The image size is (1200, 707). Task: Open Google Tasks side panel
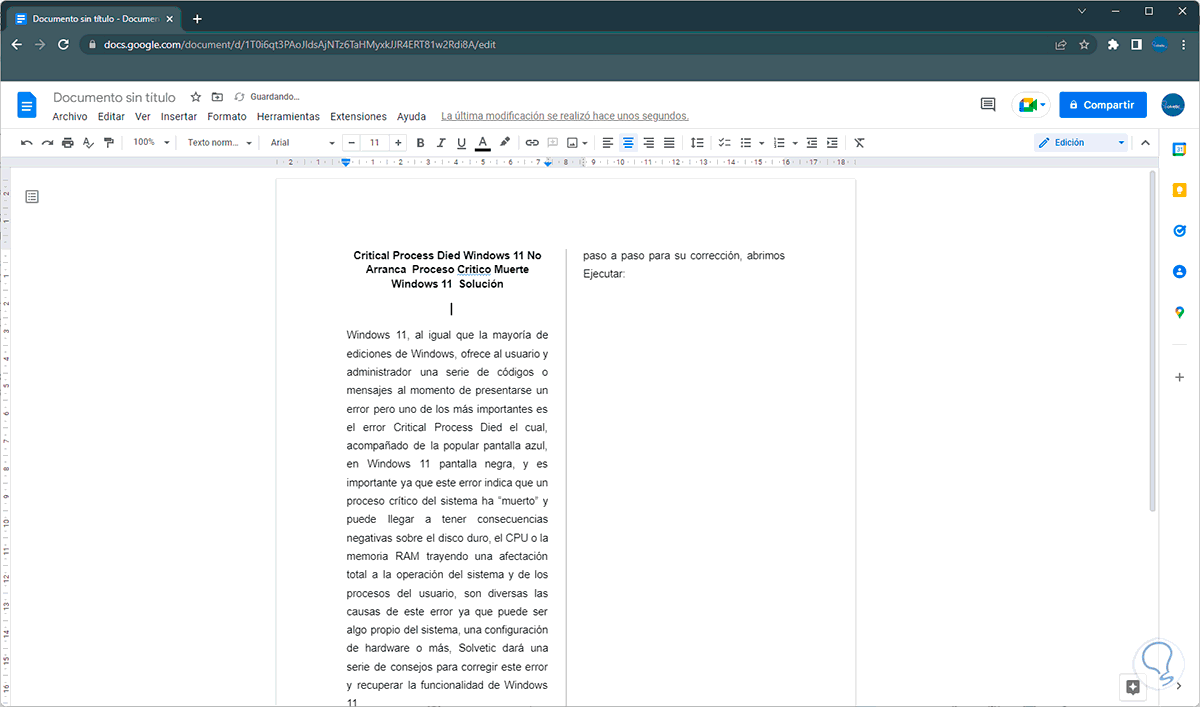coord(1180,231)
